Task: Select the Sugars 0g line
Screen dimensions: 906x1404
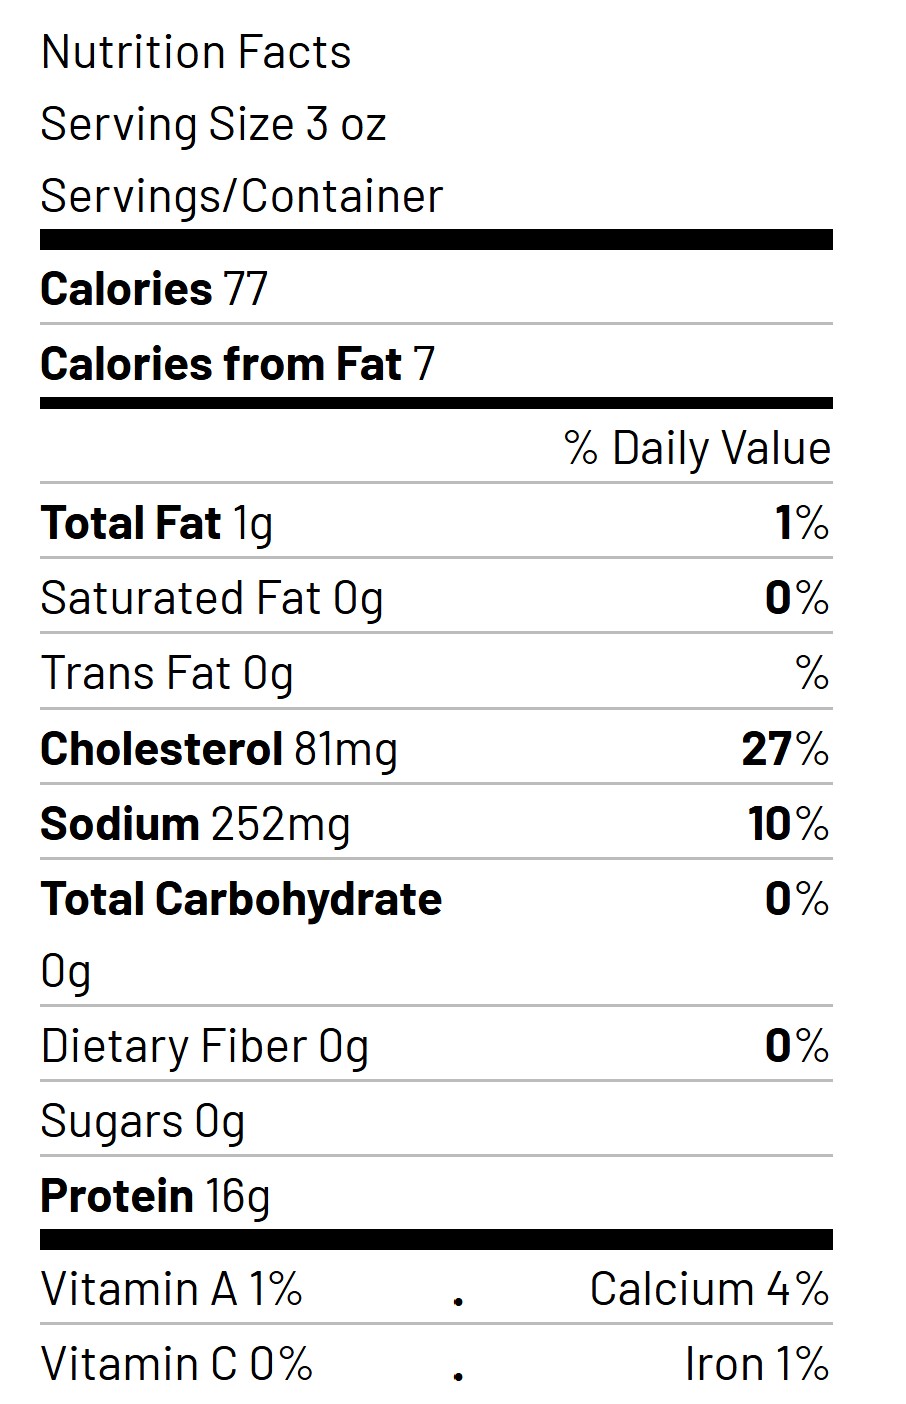Action: [x=143, y=1122]
